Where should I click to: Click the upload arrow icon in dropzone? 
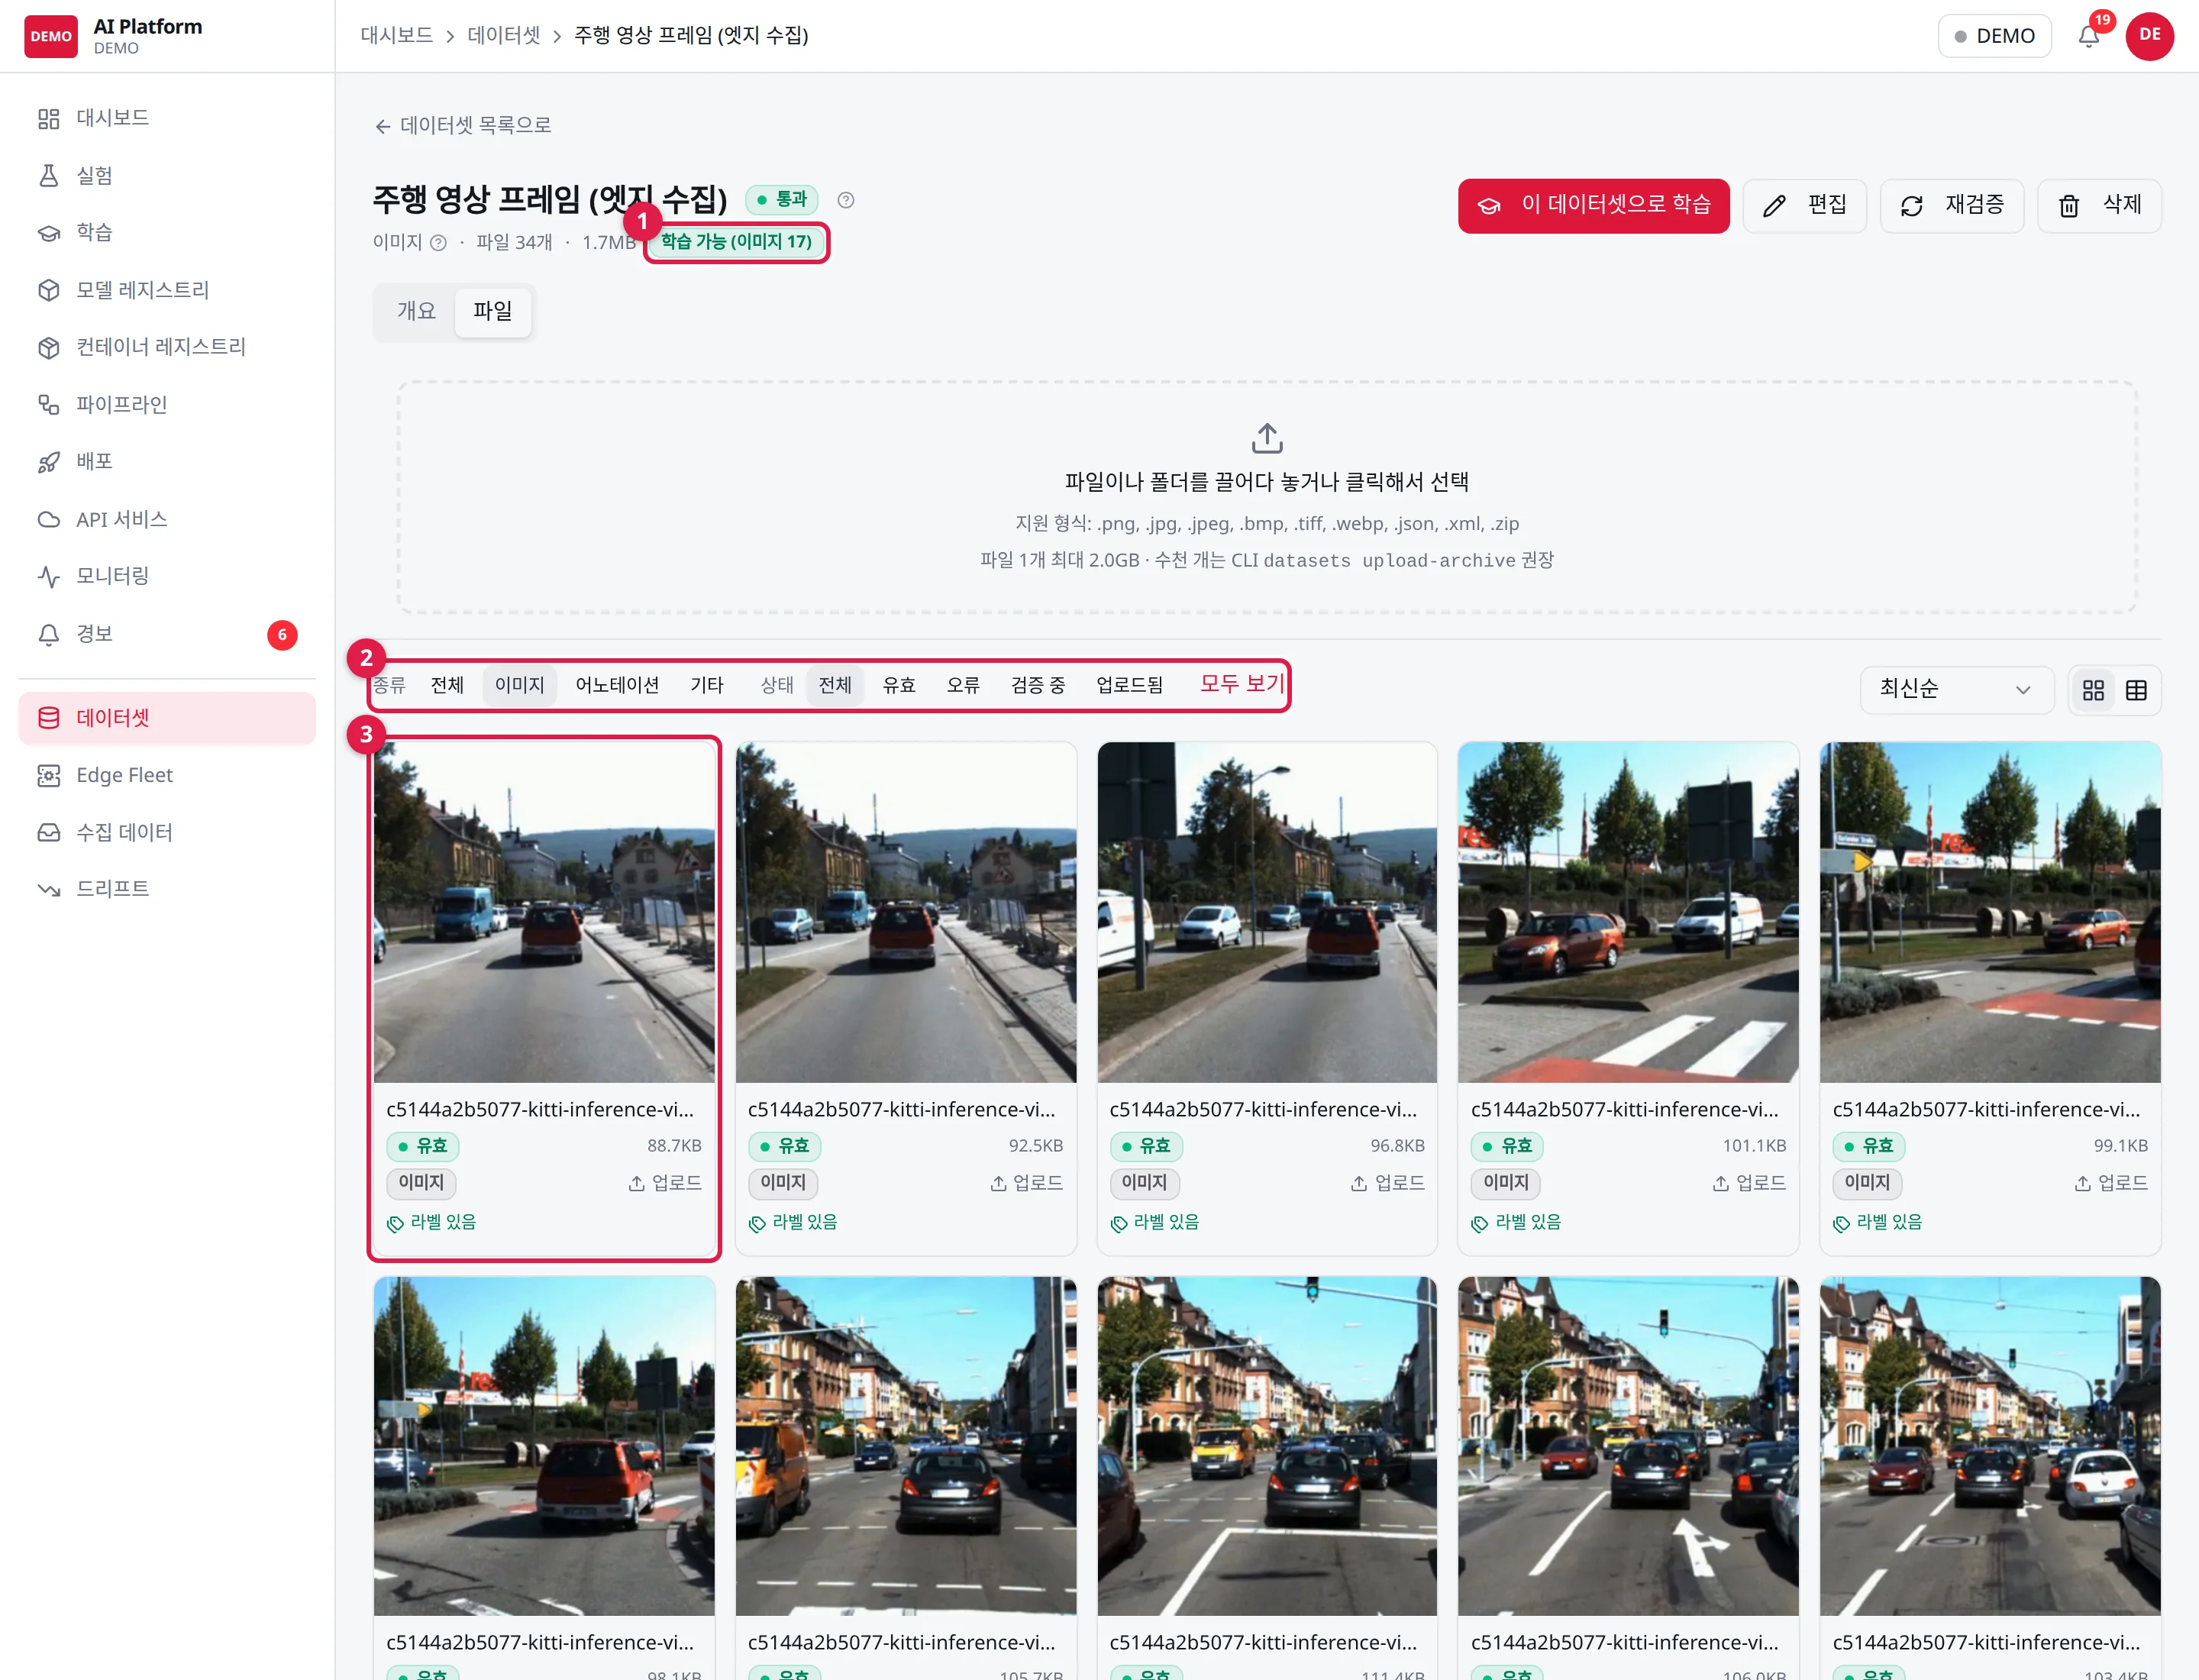pos(1267,438)
